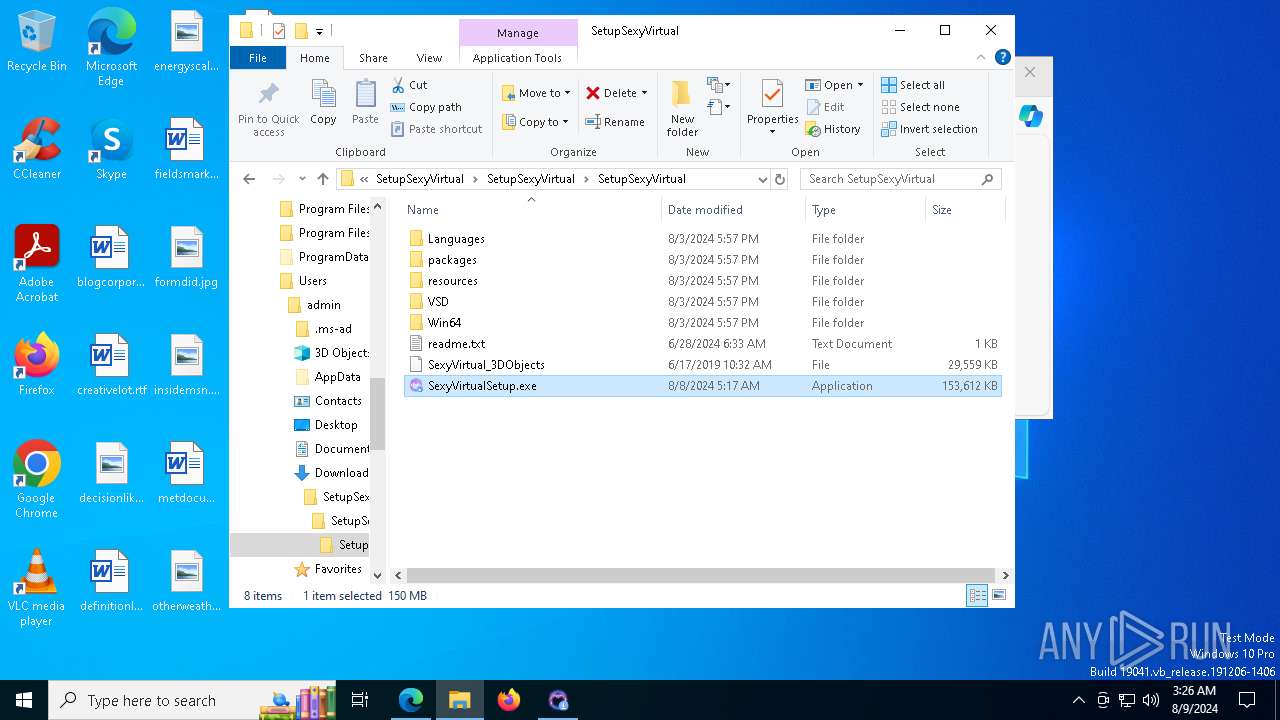Show hidden tray icons chevron

[x=1078, y=700]
